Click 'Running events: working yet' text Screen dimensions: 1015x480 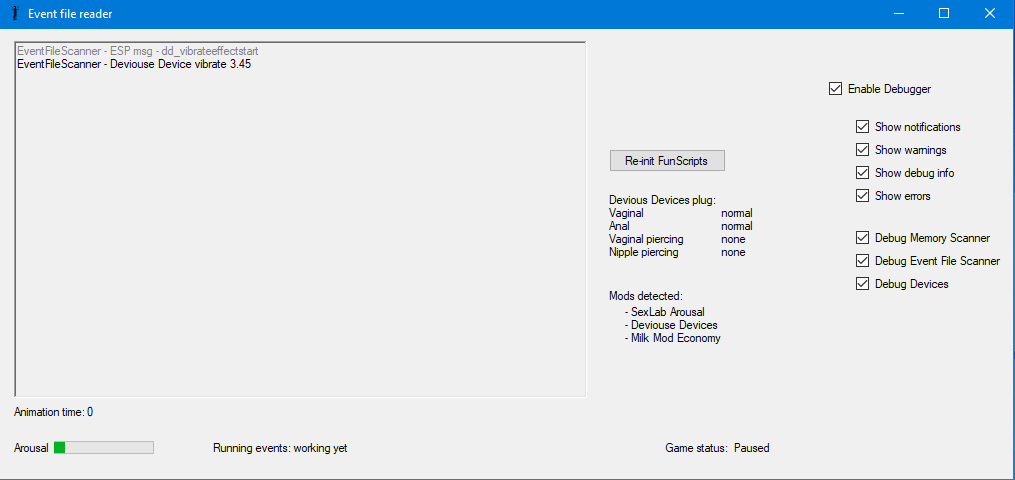(280, 448)
